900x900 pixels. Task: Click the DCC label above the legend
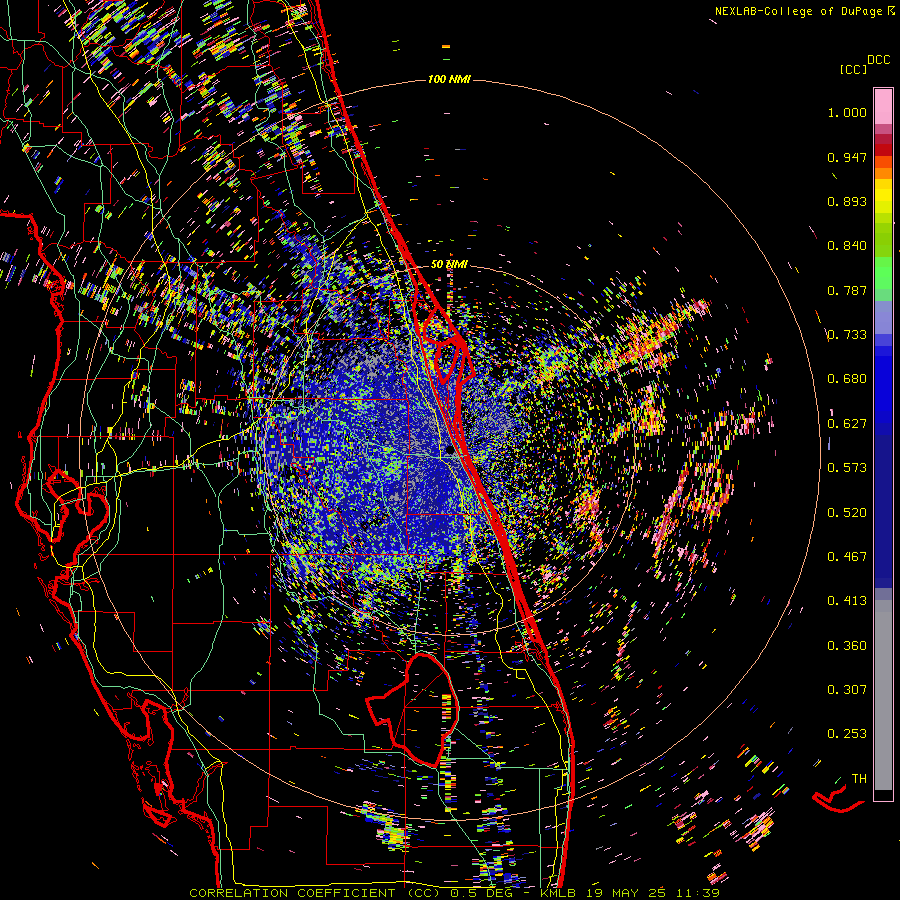tap(878, 60)
